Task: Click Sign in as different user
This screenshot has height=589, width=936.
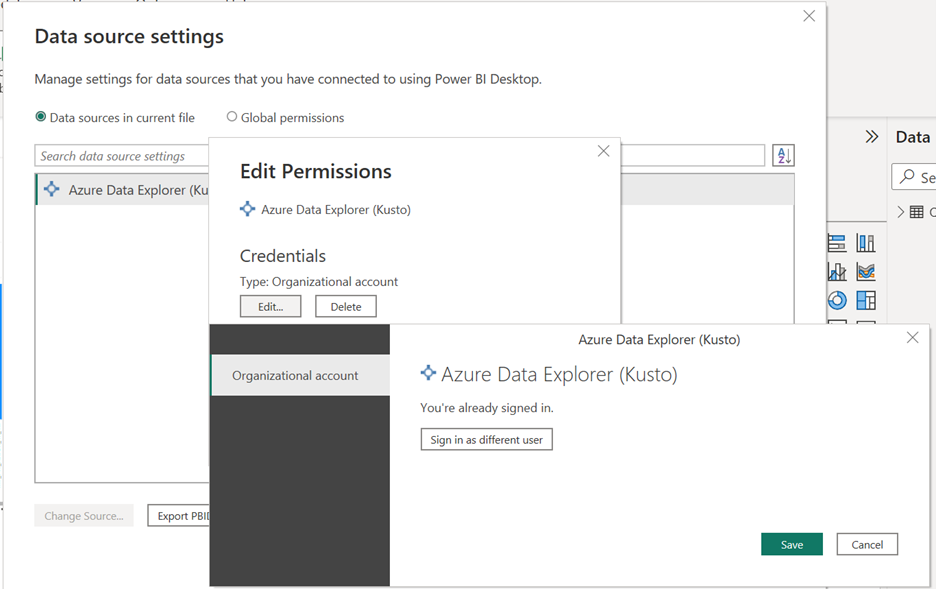Action: (x=487, y=439)
